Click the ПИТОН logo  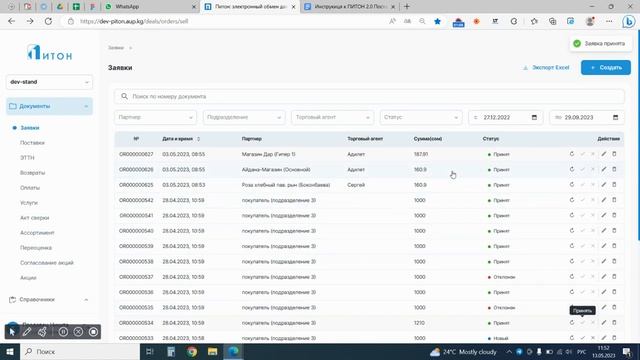[49, 53]
